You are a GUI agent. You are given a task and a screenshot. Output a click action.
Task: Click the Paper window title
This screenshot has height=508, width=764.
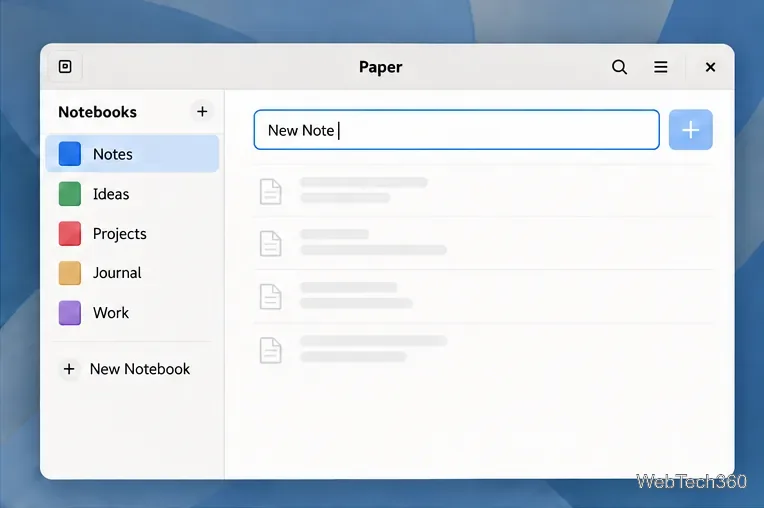[381, 67]
